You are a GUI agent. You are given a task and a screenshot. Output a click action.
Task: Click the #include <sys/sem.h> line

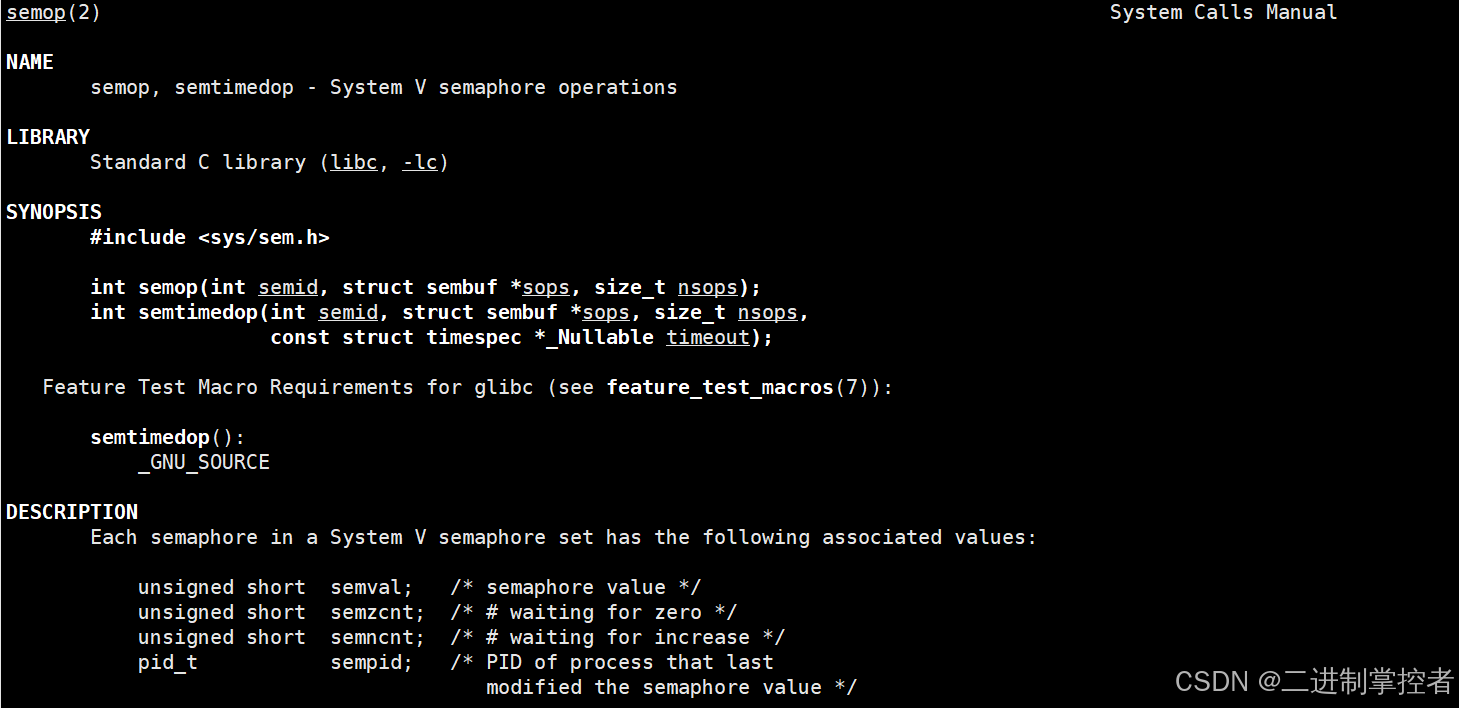[210, 237]
